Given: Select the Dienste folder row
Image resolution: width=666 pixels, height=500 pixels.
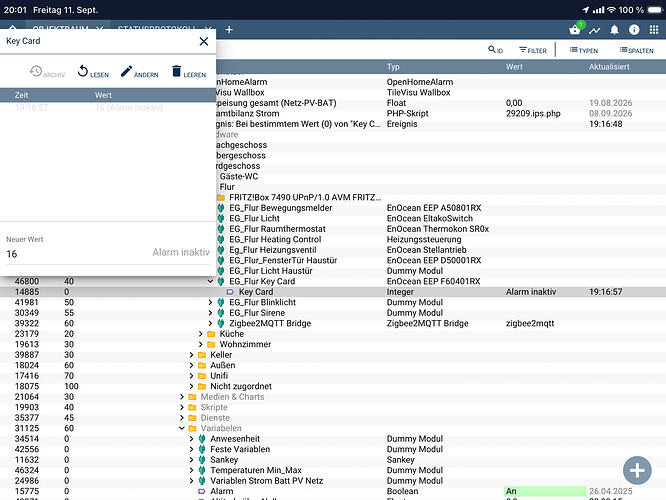Looking at the screenshot, I should pyautogui.click(x=333, y=418).
